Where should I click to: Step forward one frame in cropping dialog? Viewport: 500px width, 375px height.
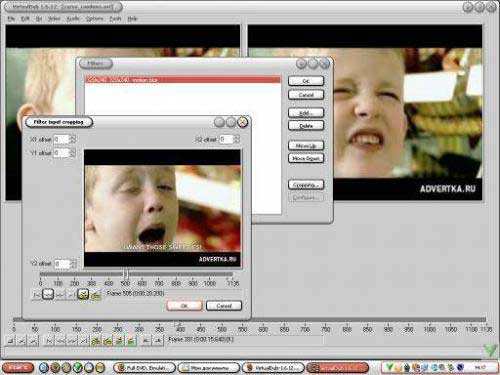click(60, 295)
